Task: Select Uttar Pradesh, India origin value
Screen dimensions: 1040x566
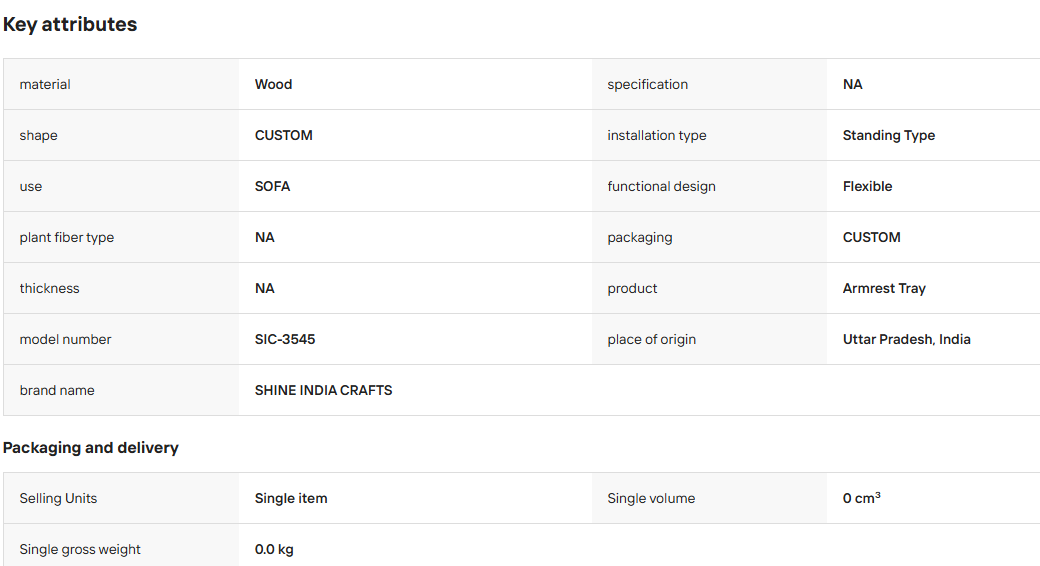Action: [x=906, y=339]
